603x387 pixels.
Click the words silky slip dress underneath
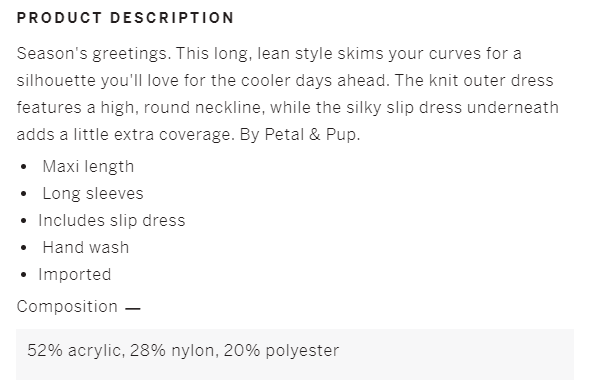pyautogui.click(x=452, y=108)
